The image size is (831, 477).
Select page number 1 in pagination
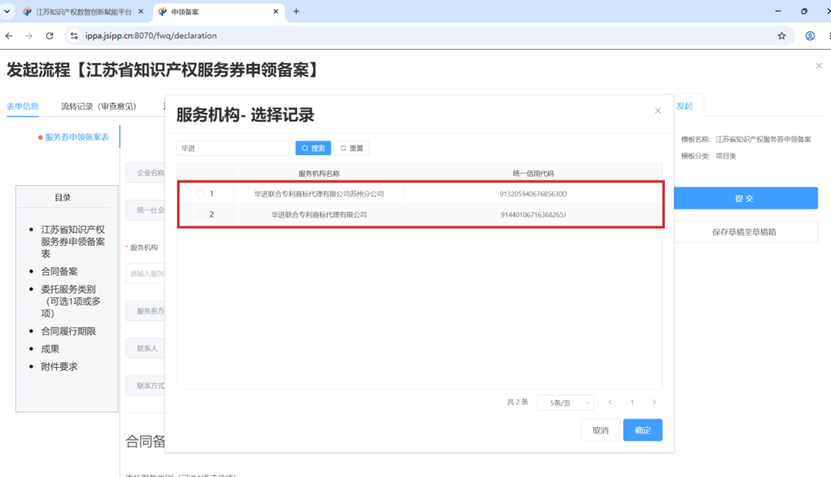(632, 402)
